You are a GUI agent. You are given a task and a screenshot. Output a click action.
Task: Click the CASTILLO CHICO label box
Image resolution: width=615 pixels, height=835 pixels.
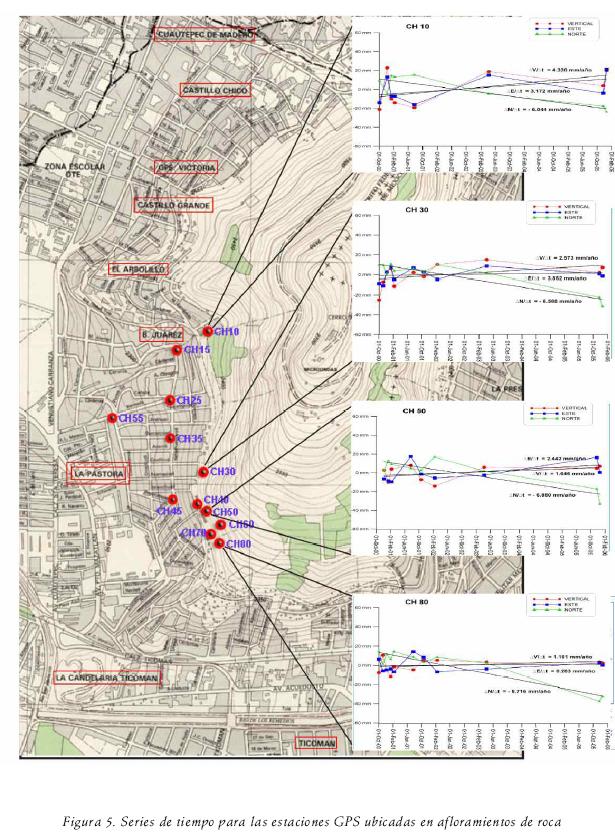pos(214,90)
